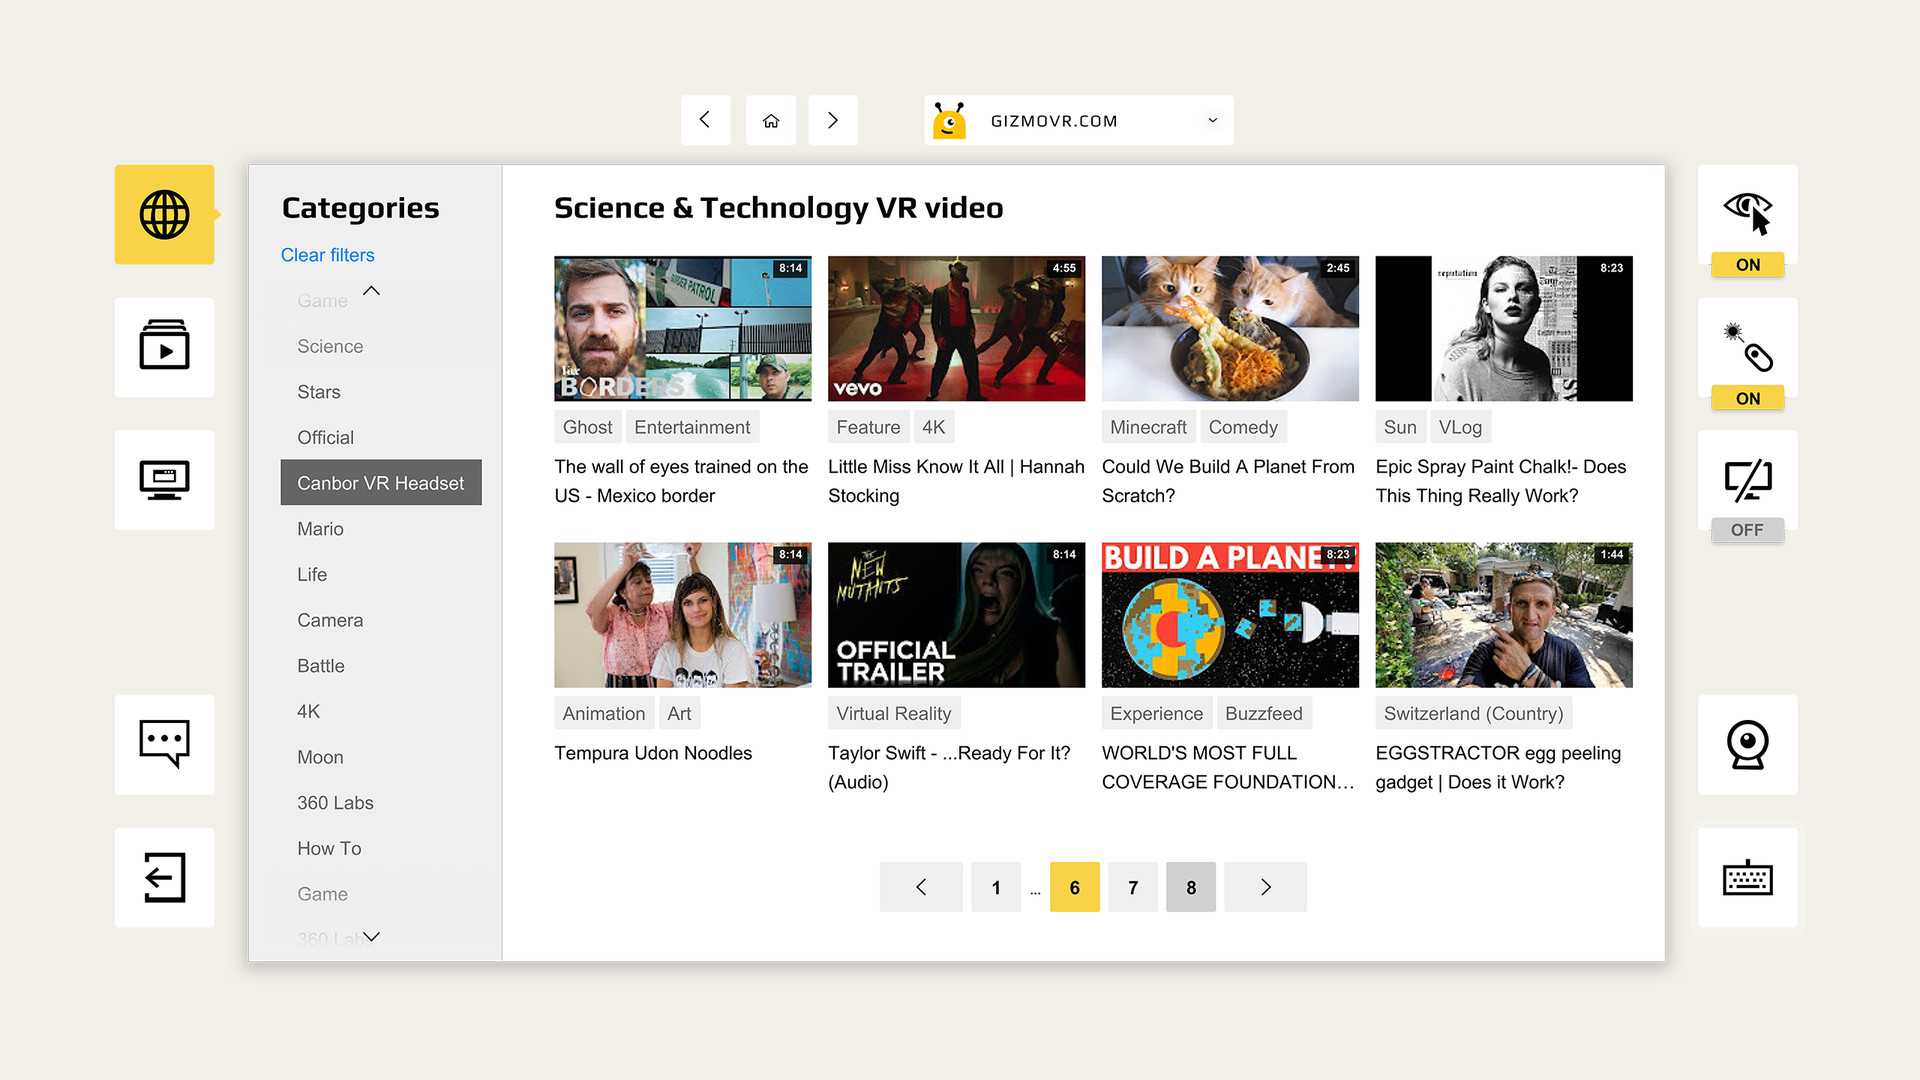The height and width of the screenshot is (1080, 1920).
Task: Click the GizmoVR mascot logo
Action: coord(949,120)
